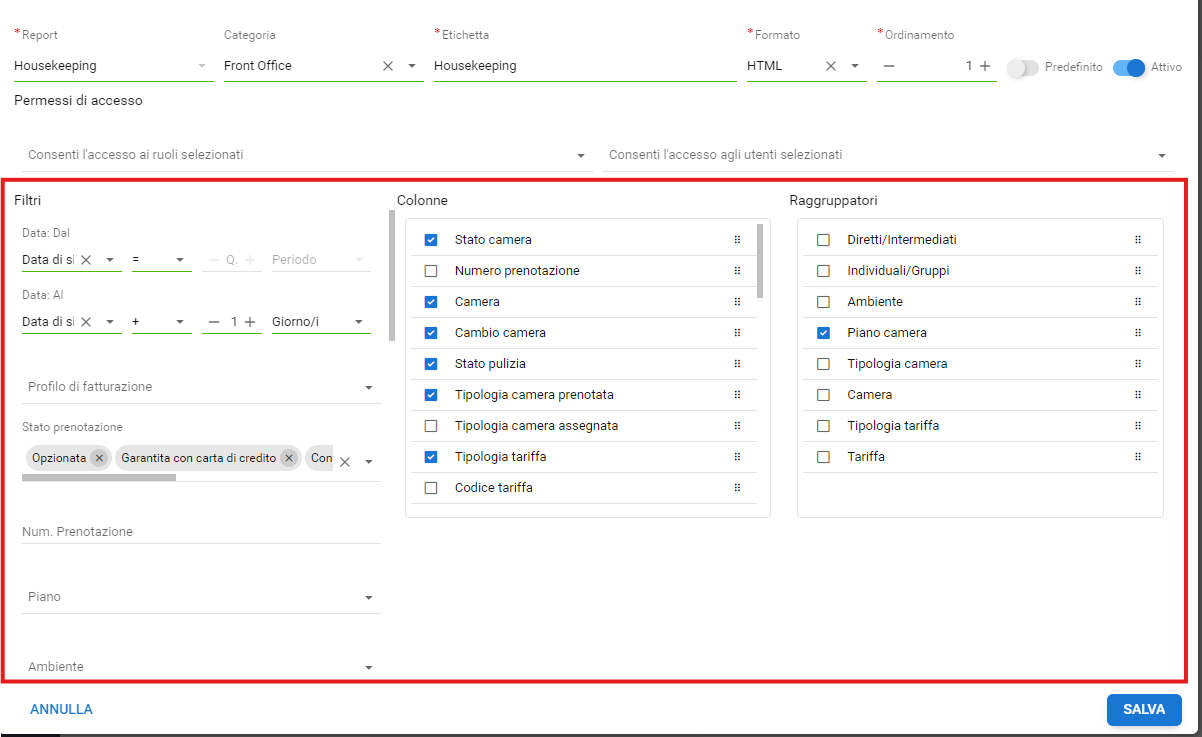This screenshot has height=737, width=1202.
Task: Click the SALVA button
Action: [x=1144, y=709]
